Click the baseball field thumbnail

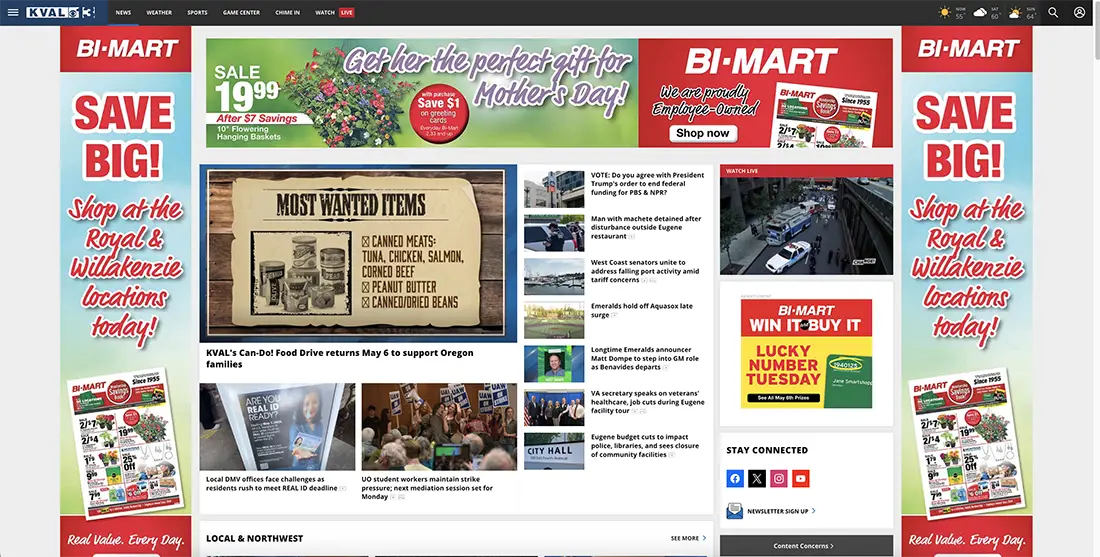554,320
